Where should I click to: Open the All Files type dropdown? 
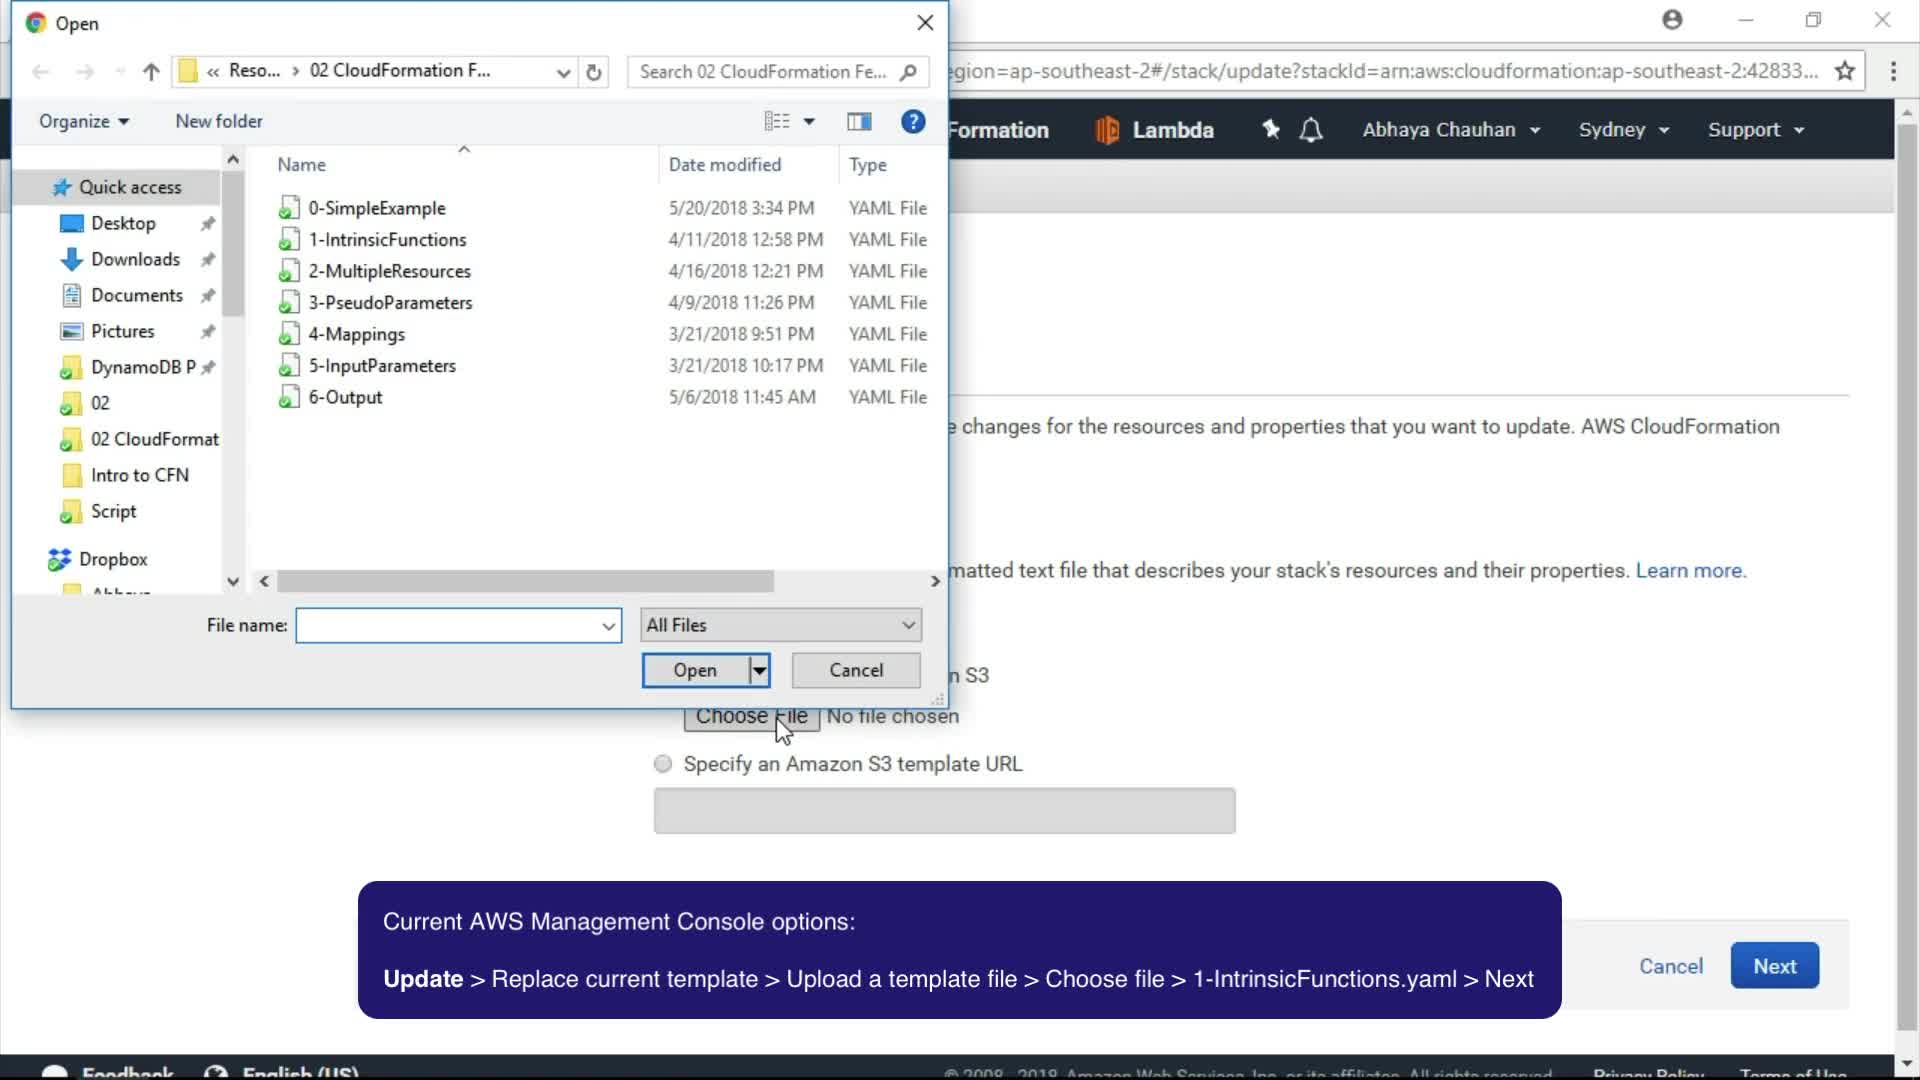[781, 625]
